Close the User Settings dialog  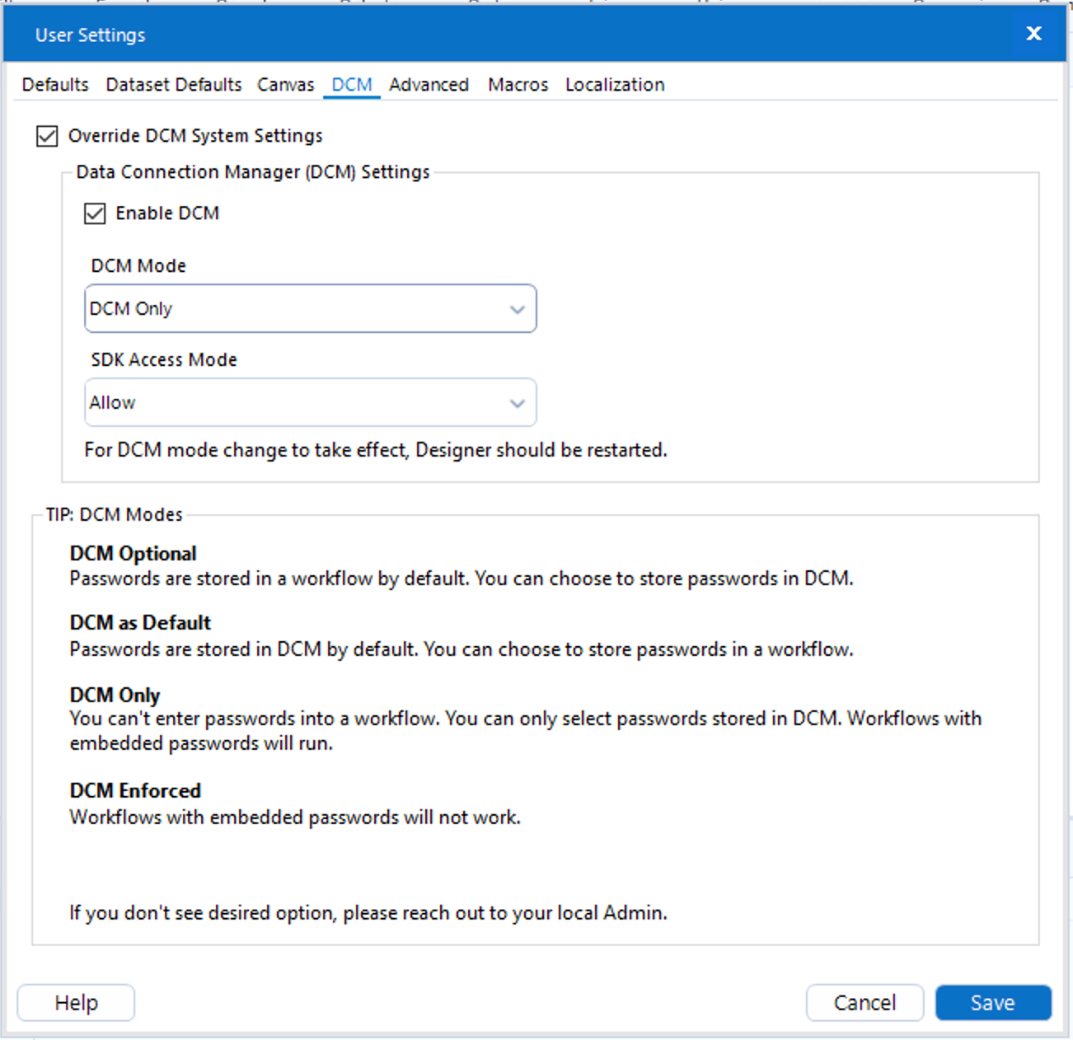(1033, 33)
